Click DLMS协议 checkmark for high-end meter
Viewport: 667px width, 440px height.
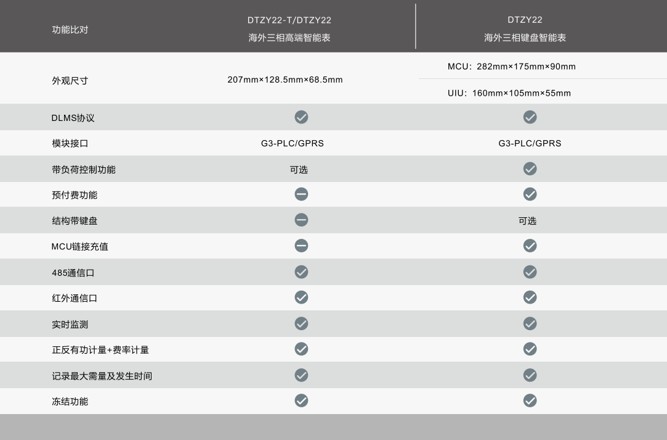(x=301, y=118)
